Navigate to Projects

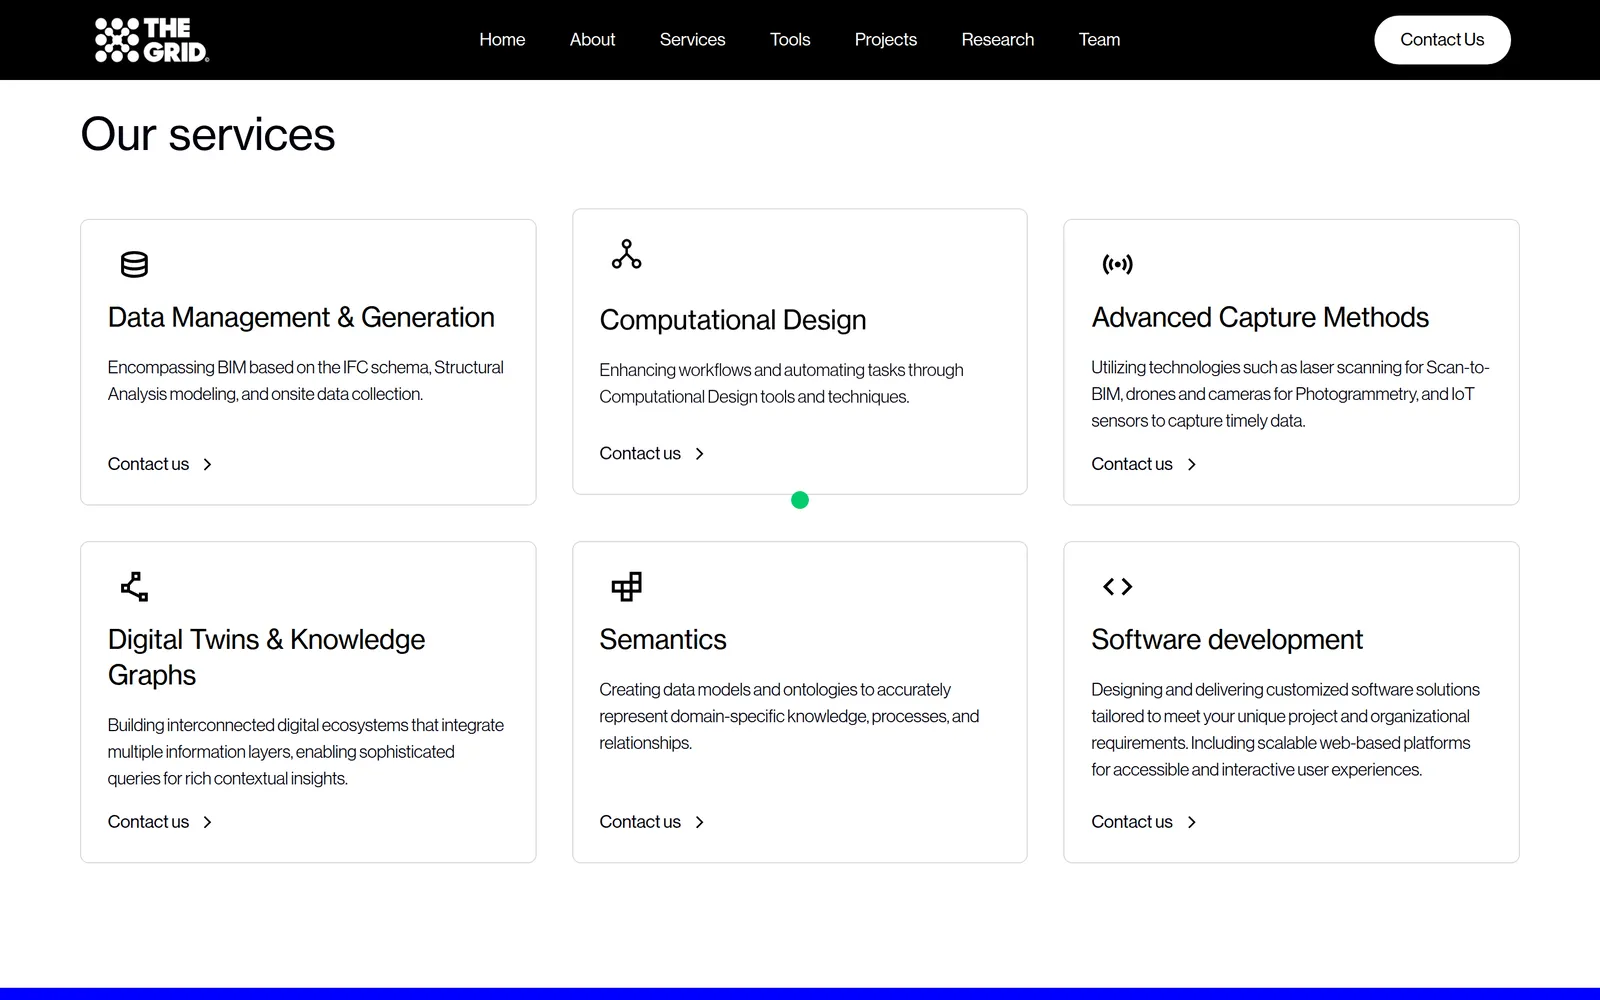point(885,40)
